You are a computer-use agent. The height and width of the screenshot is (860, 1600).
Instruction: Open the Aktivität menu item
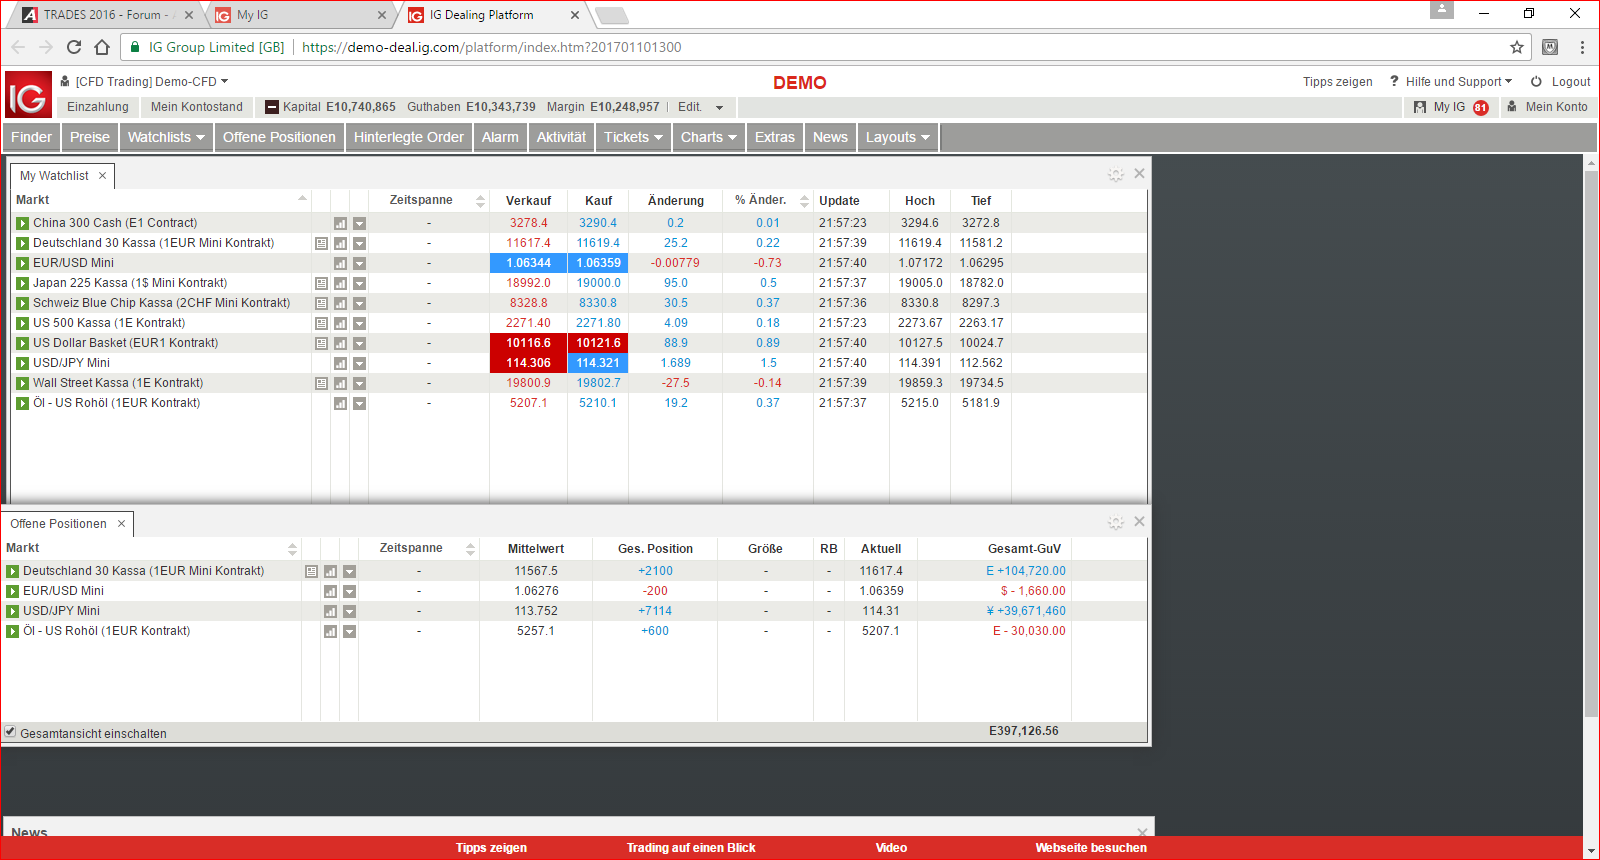click(x=561, y=137)
